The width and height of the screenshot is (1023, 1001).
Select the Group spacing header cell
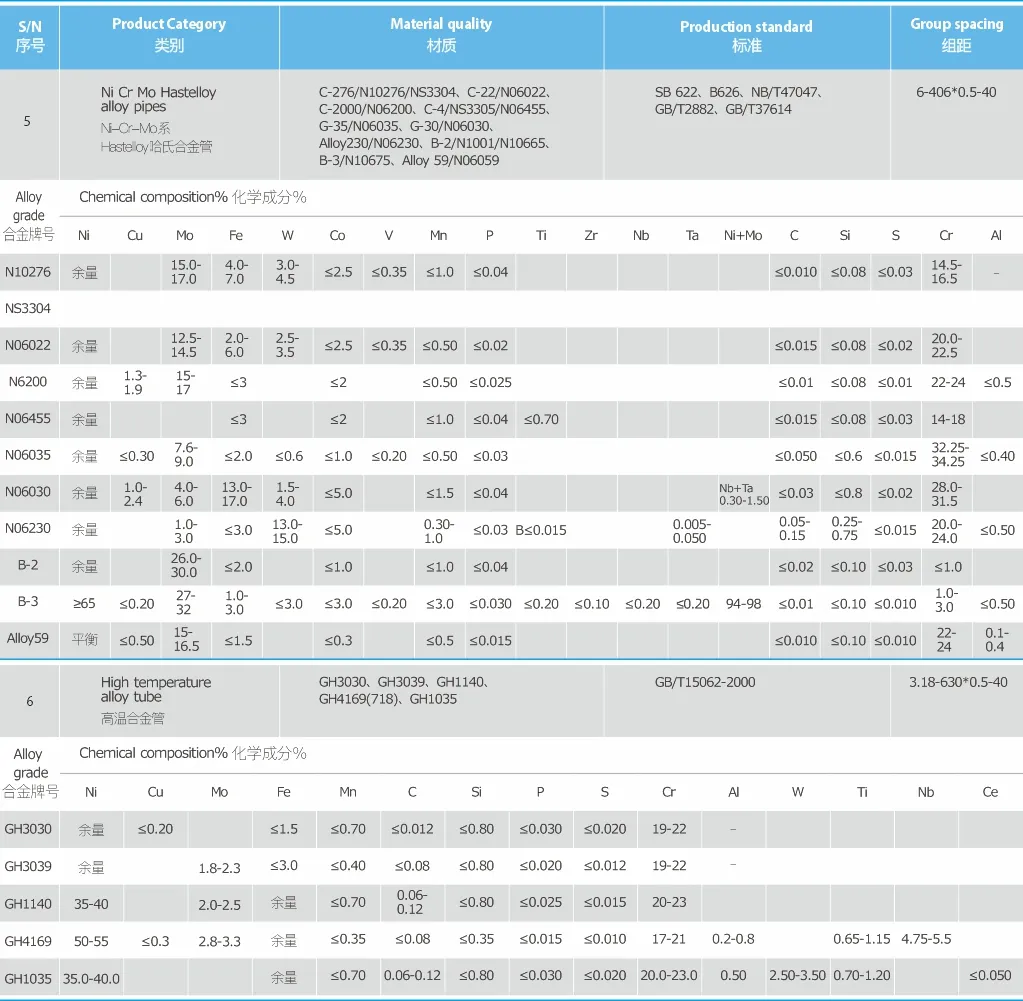click(x=956, y=35)
